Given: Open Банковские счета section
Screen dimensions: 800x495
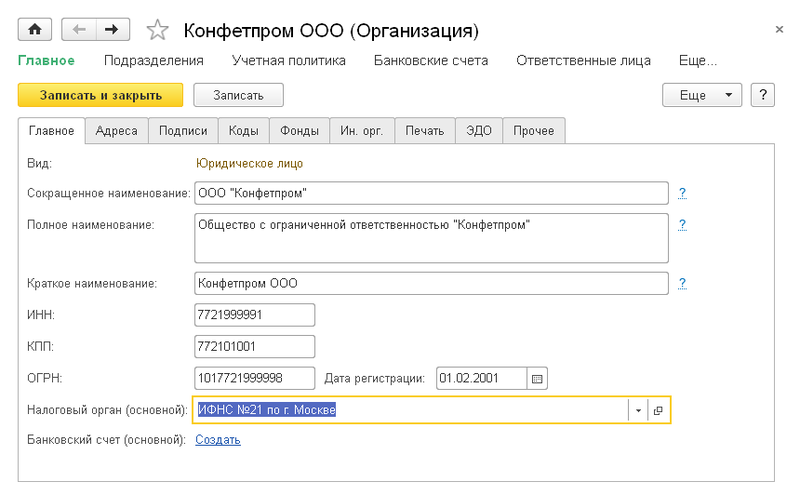Looking at the screenshot, I should [x=431, y=60].
